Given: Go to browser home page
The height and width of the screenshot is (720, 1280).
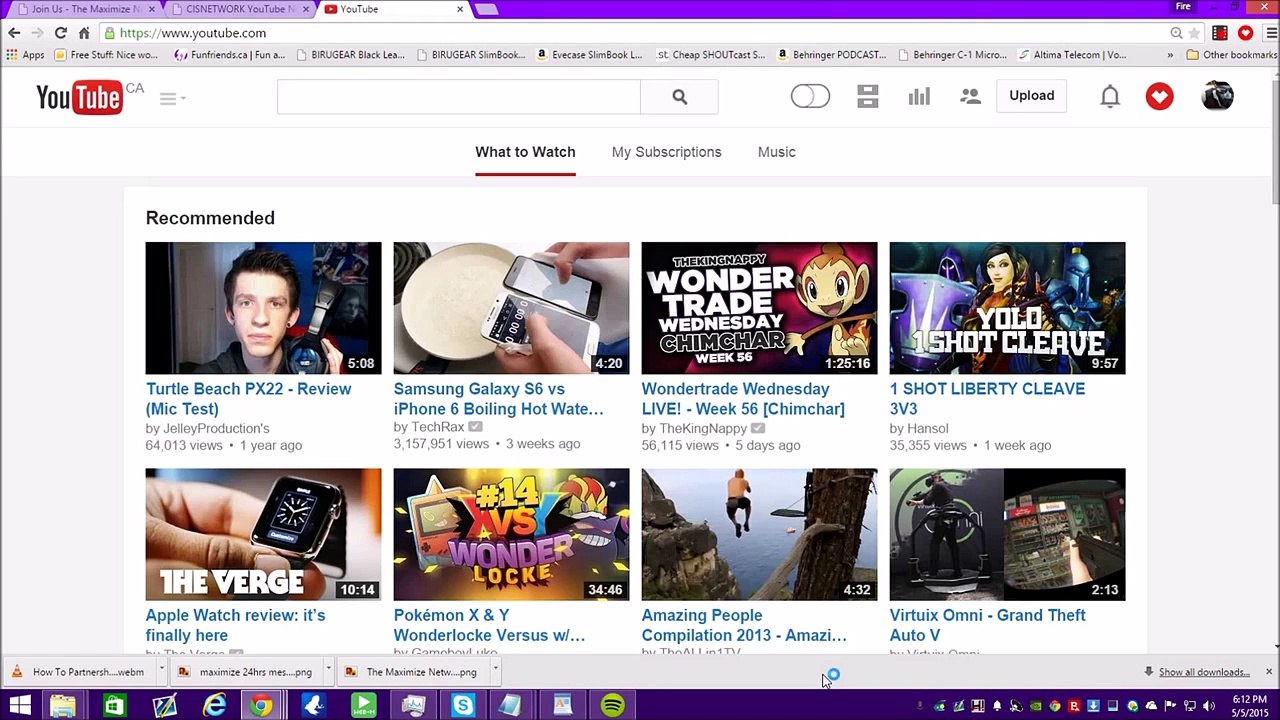Looking at the screenshot, I should click(x=85, y=33).
